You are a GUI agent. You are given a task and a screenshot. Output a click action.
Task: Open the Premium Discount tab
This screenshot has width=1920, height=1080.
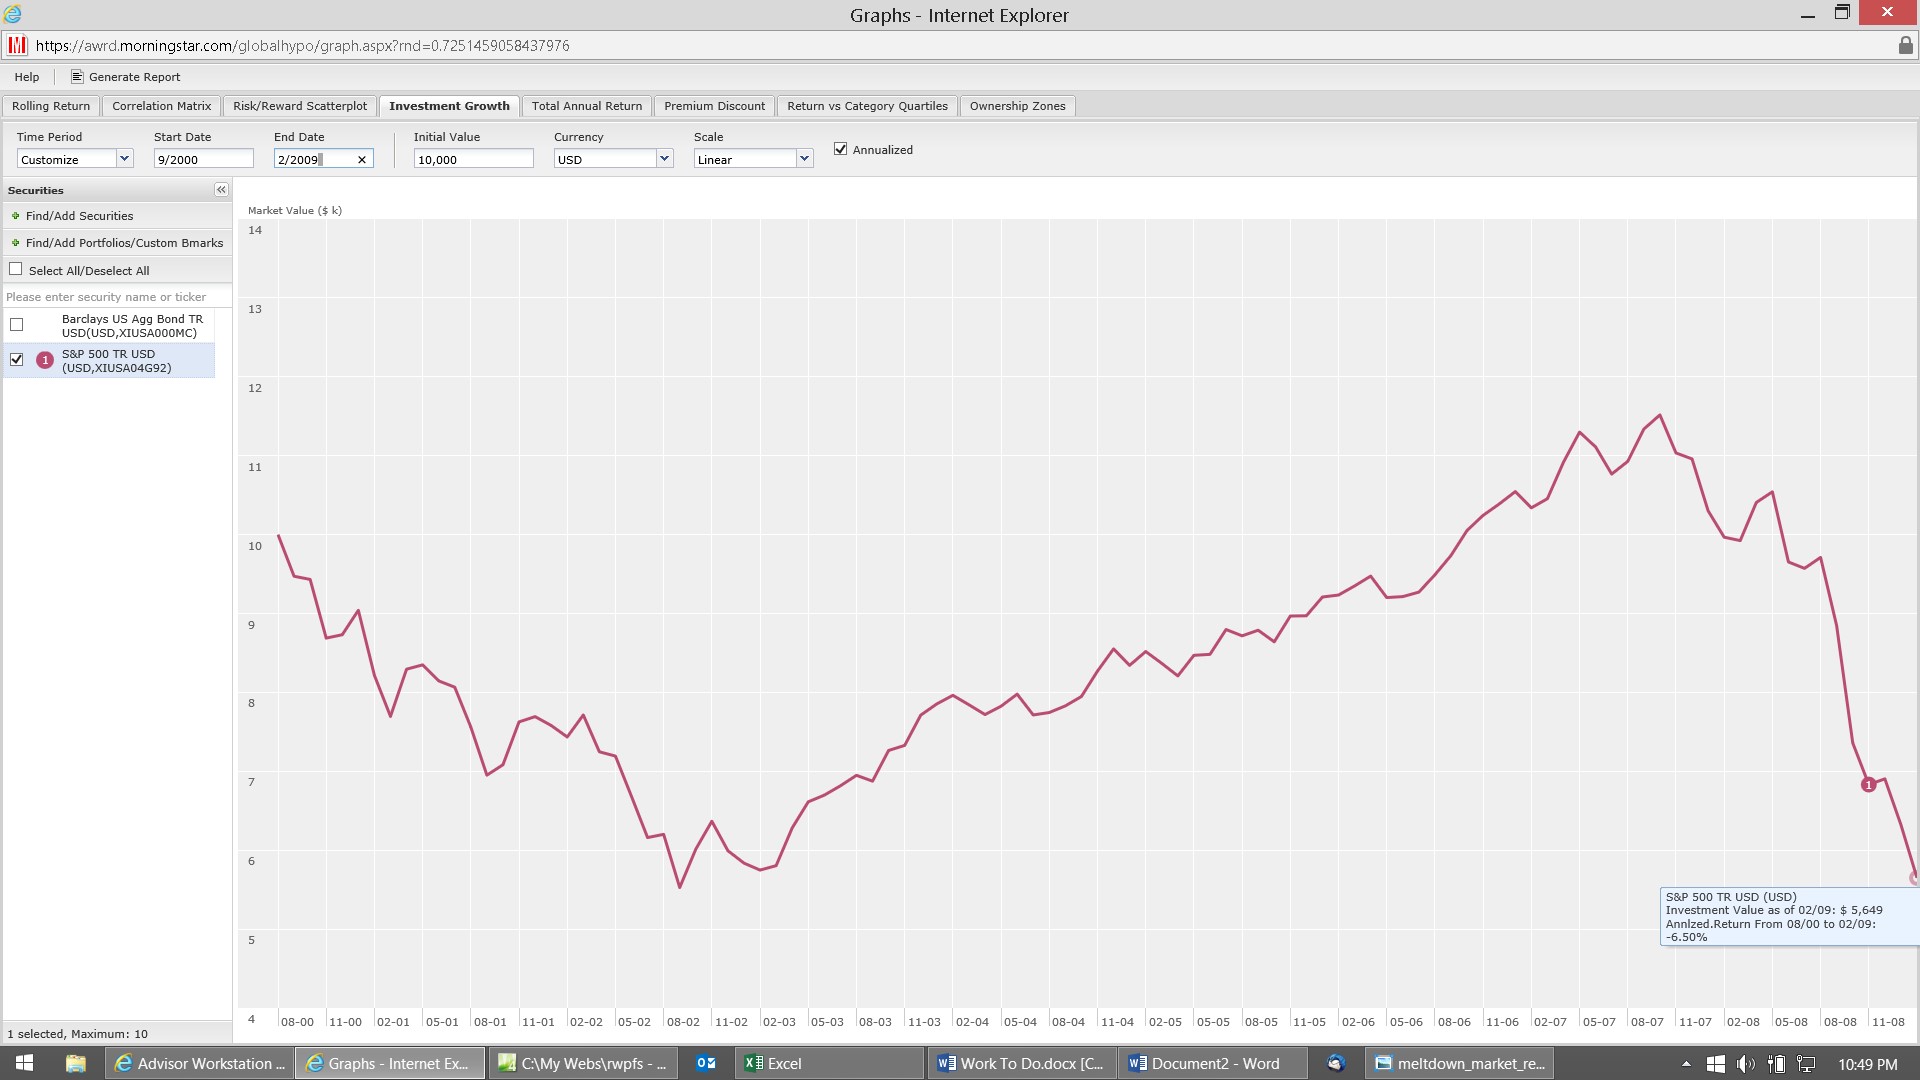point(715,106)
